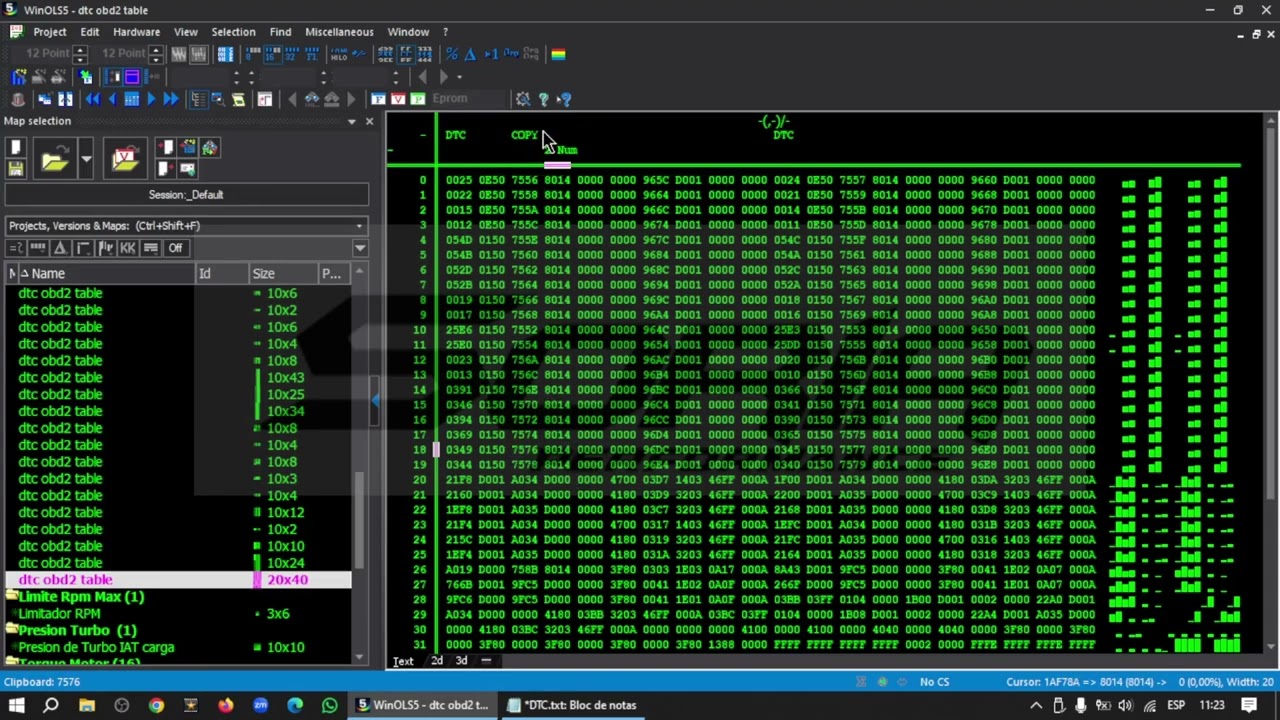Screen dimensions: 1280x720
Task: Open settings gear in the toolbar
Action: coord(523,99)
